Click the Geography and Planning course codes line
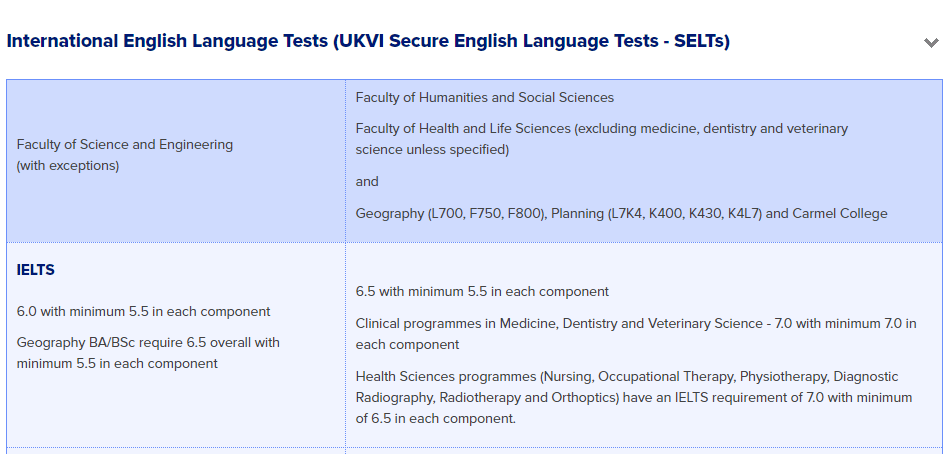This screenshot has width=949, height=454. pyautogui.click(x=622, y=214)
